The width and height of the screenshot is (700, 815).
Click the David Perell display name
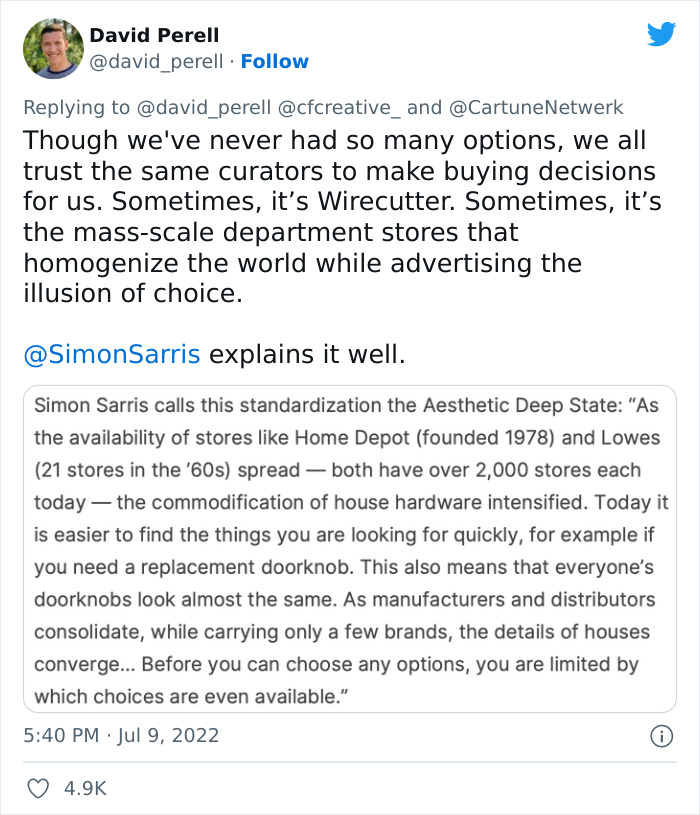click(x=154, y=36)
